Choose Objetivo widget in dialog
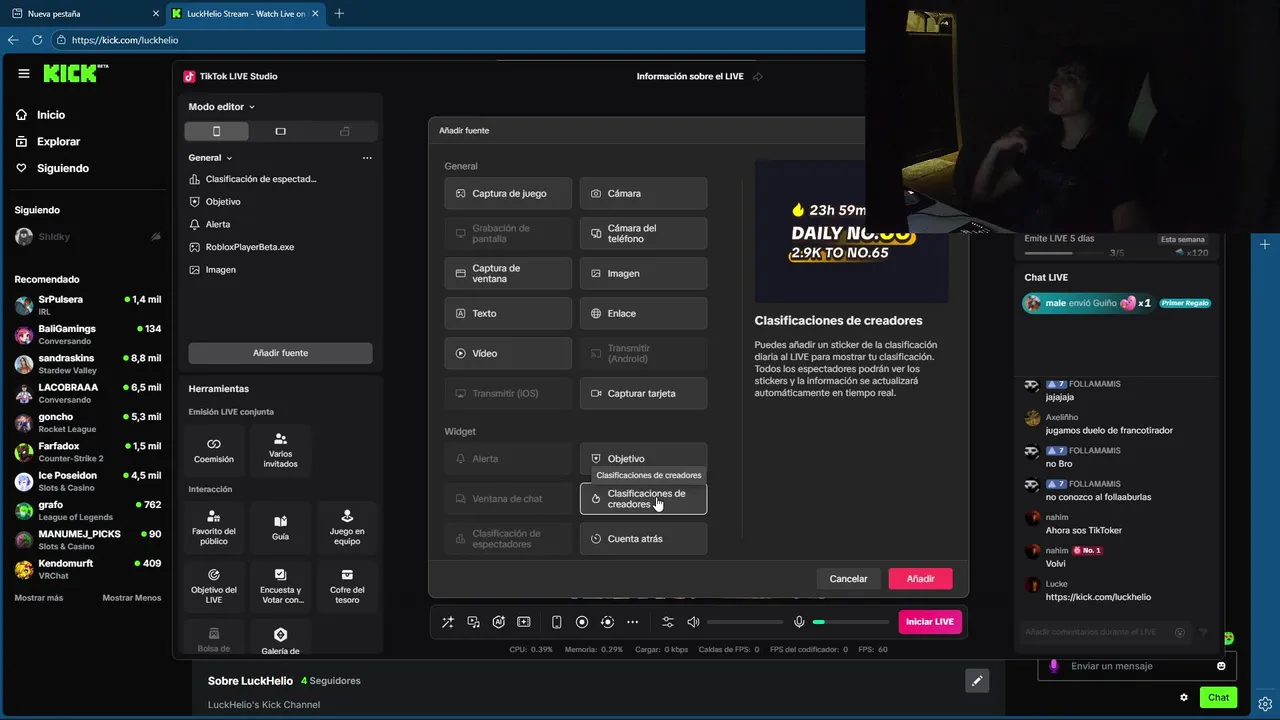The height and width of the screenshot is (720, 1280). click(x=643, y=458)
